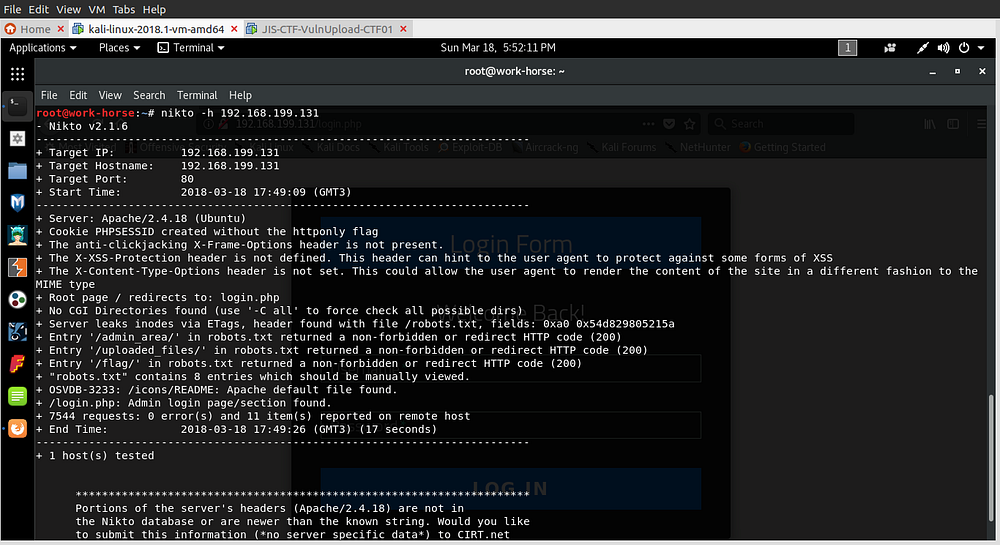Expand the Places dropdown menu
Viewport: 1000px width, 545px height.
(x=119, y=48)
